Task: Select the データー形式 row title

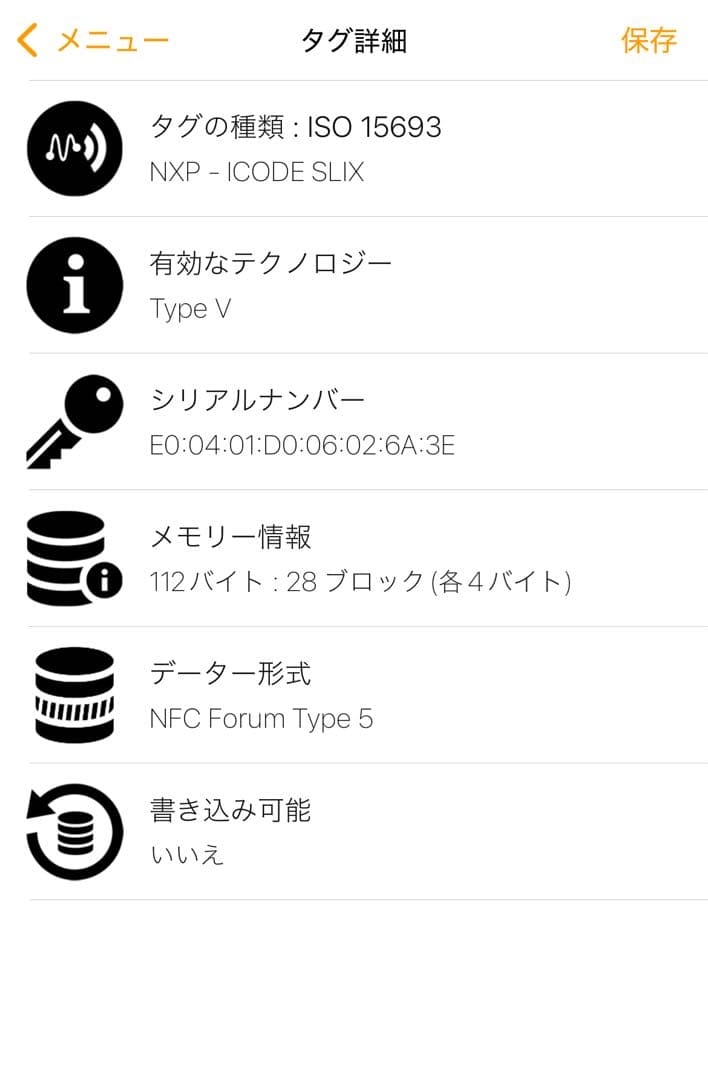Action: (x=230, y=673)
